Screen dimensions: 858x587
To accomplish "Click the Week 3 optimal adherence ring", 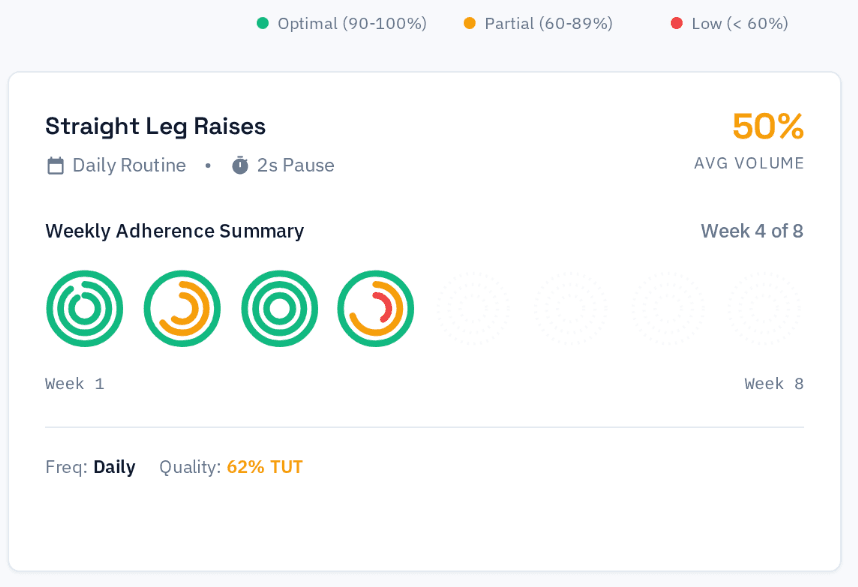I will [x=279, y=308].
